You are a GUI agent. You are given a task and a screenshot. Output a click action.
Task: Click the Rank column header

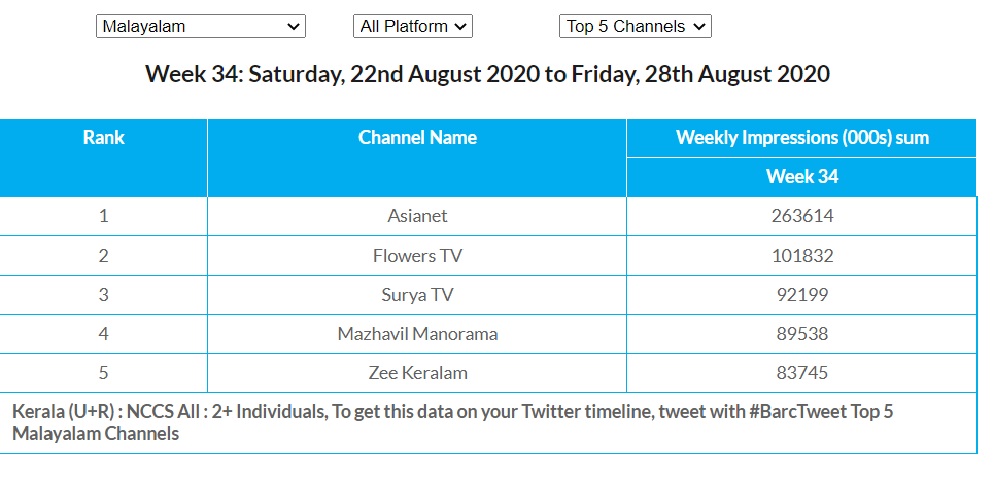click(104, 138)
